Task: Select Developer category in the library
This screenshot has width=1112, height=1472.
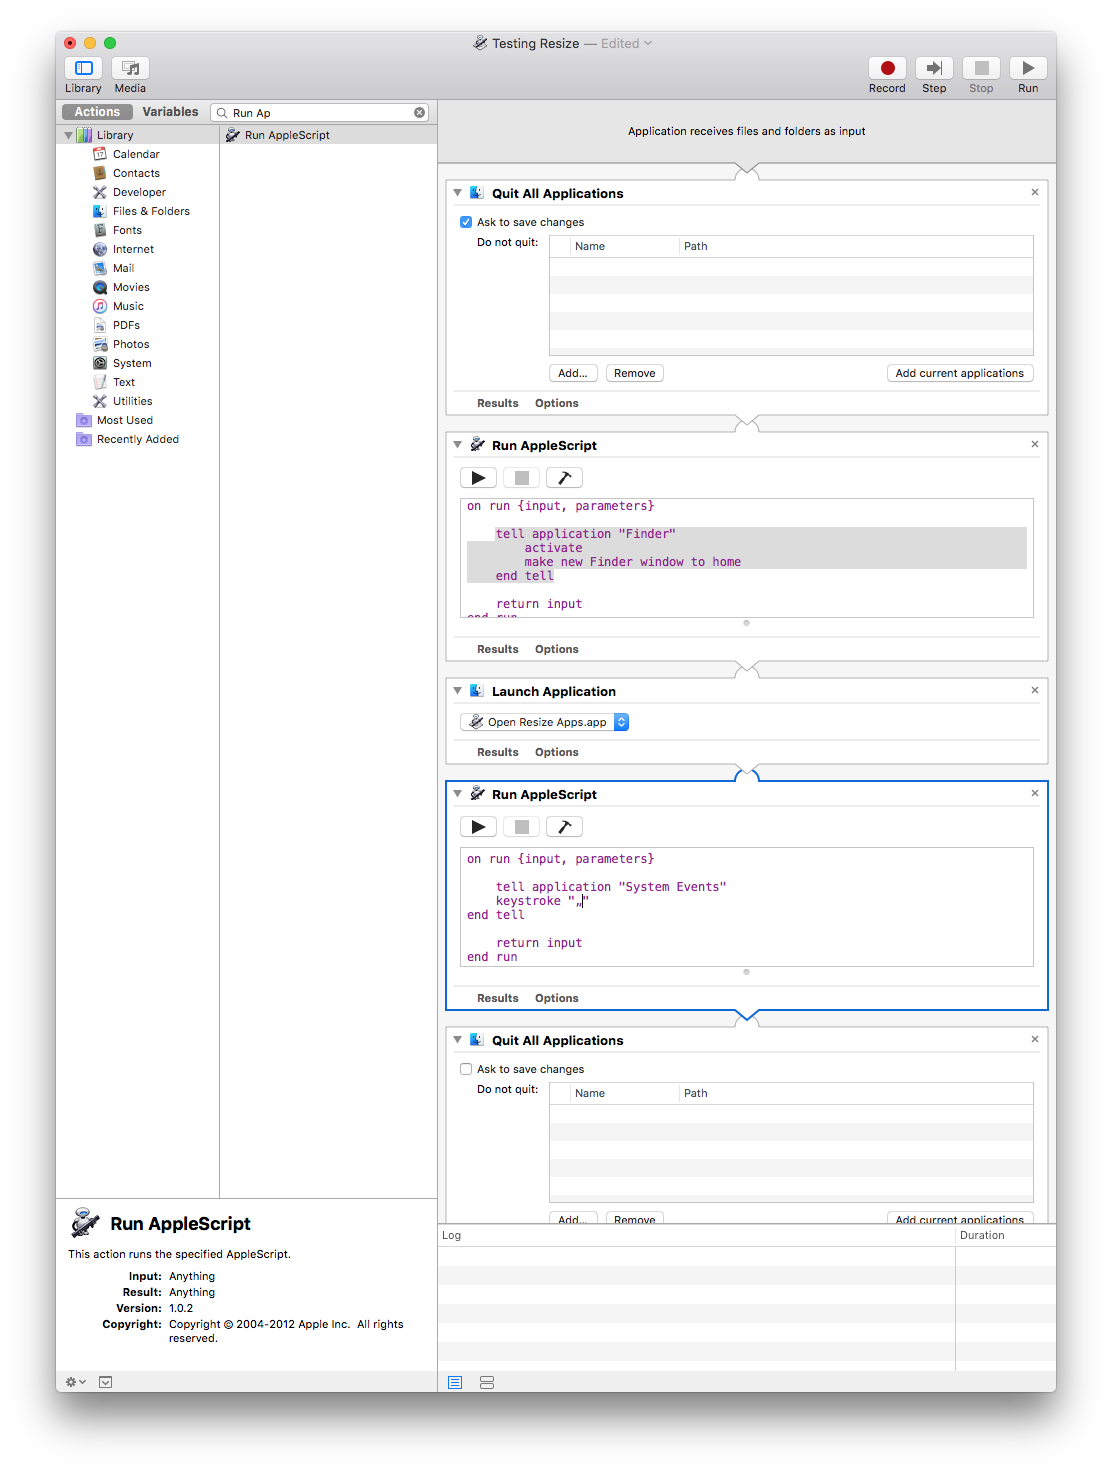Action: [139, 192]
